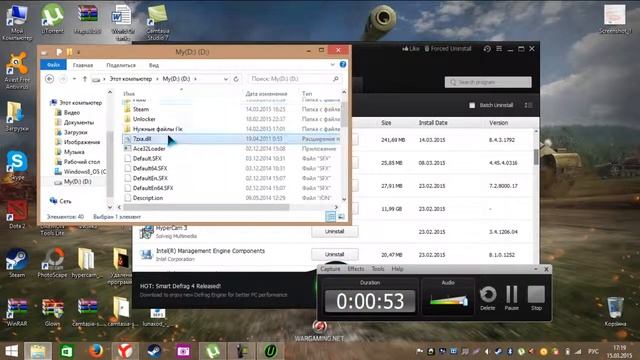Click the Explorer search magnifier icon
640x360 pixels.
[x=336, y=79]
